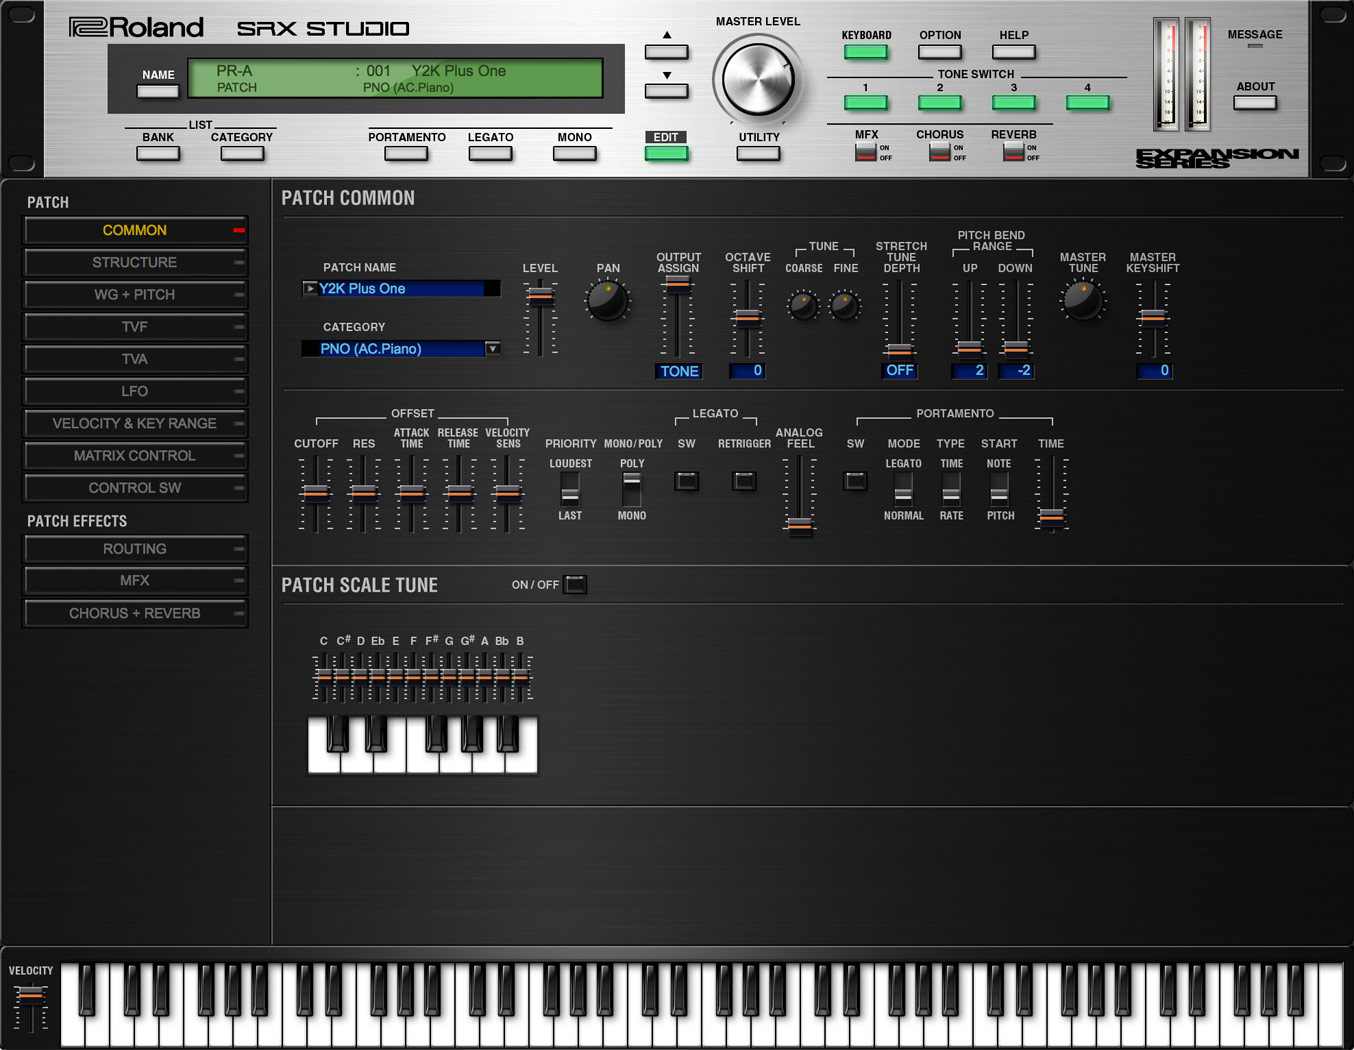Open the TVF patch section

[135, 327]
